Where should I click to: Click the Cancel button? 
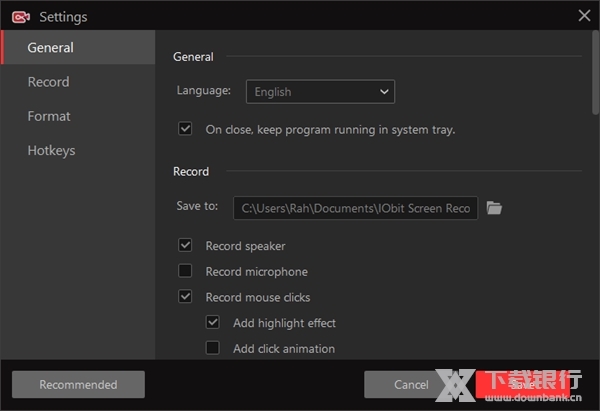pyautogui.click(x=411, y=384)
